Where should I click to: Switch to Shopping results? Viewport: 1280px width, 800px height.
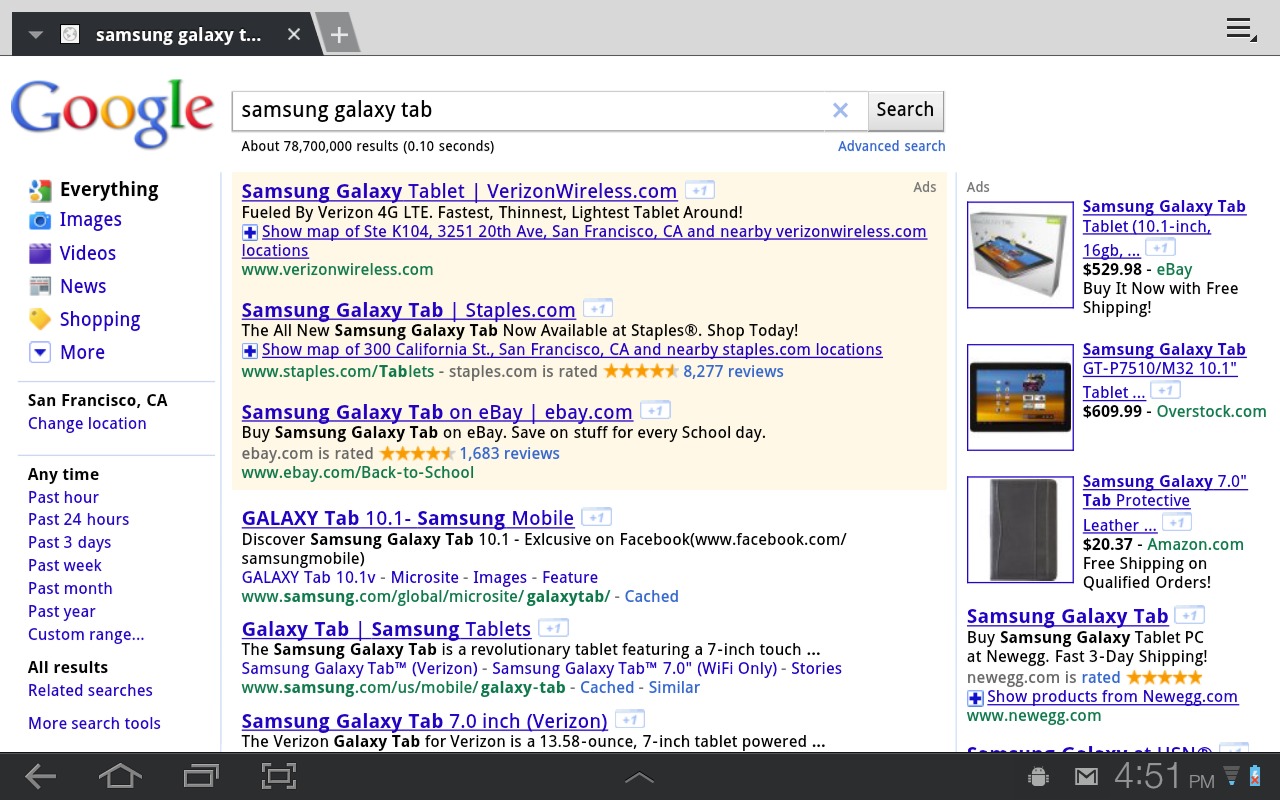coord(100,319)
